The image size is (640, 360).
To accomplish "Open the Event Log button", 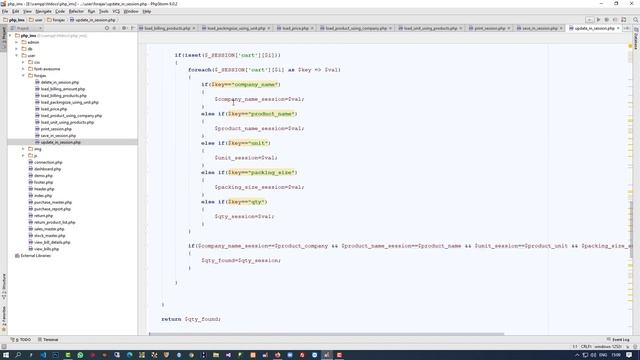I will (618, 339).
